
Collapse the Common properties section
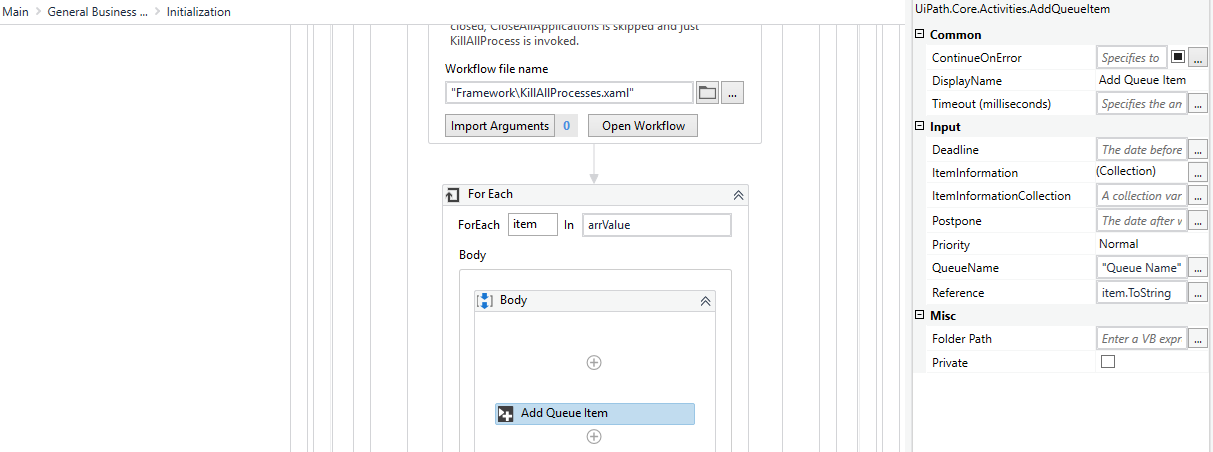[920, 35]
